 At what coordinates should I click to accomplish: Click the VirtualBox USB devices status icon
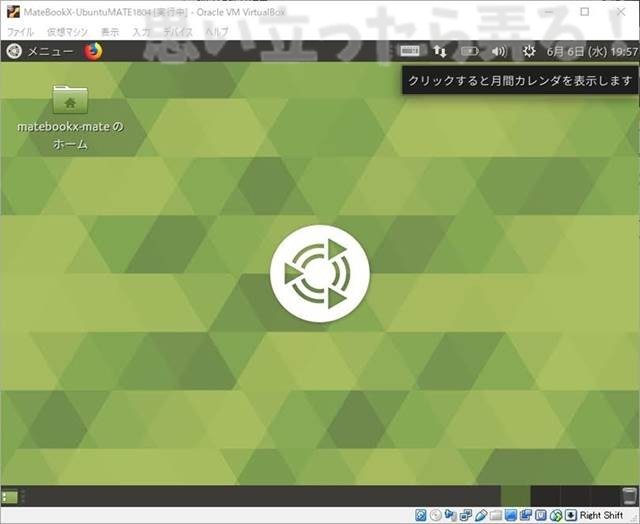click(481, 515)
